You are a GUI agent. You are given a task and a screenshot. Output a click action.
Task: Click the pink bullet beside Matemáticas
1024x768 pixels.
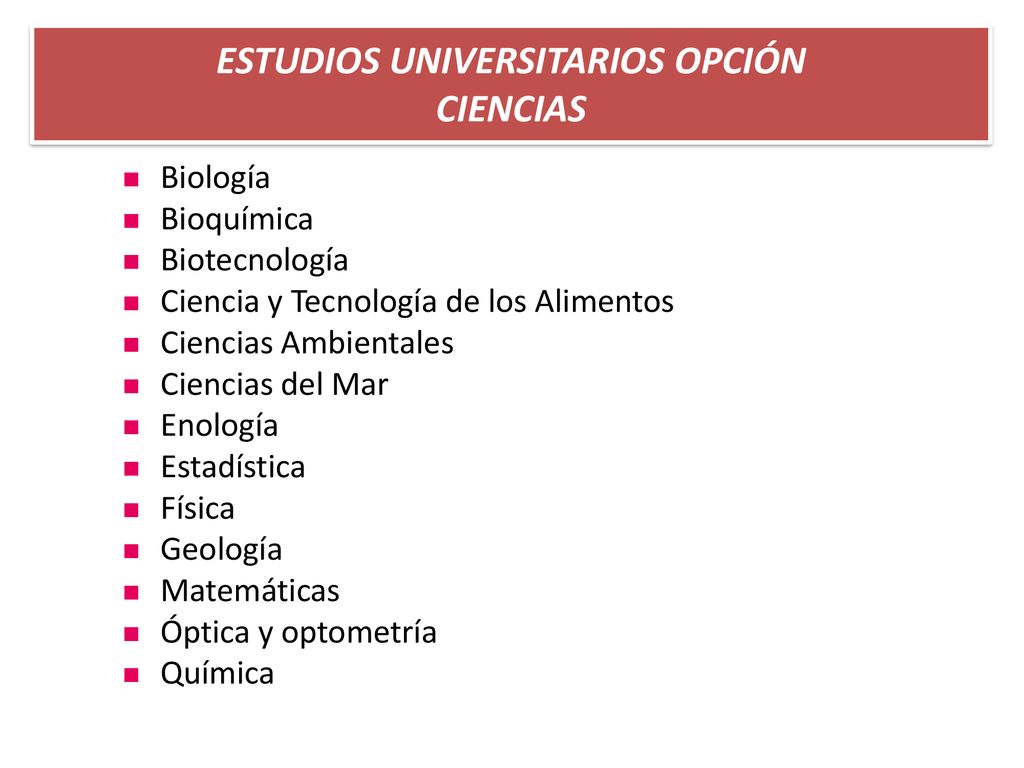point(131,592)
